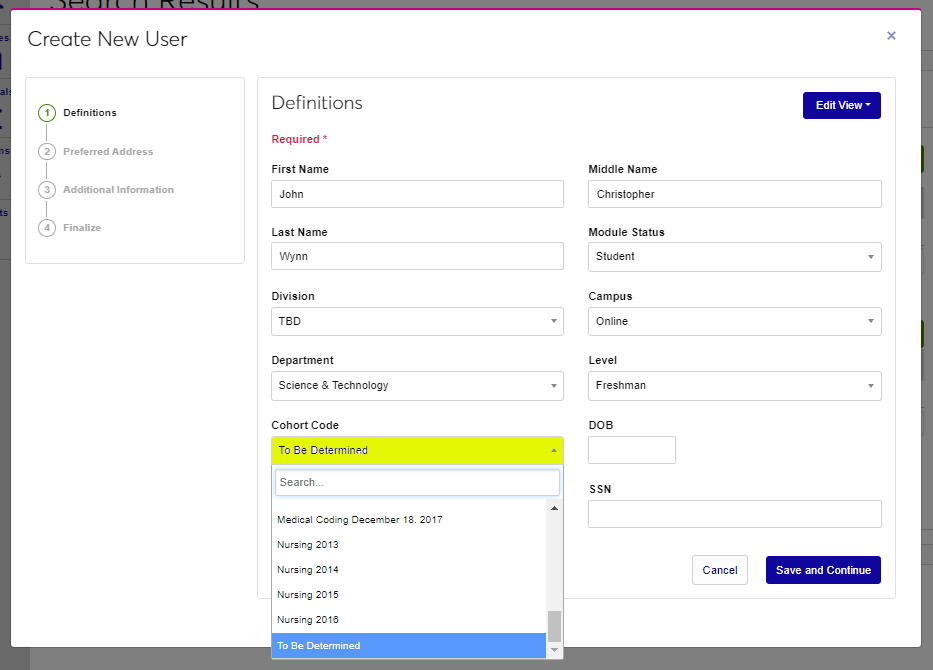Pick the To Be Determined list option

(x=408, y=646)
